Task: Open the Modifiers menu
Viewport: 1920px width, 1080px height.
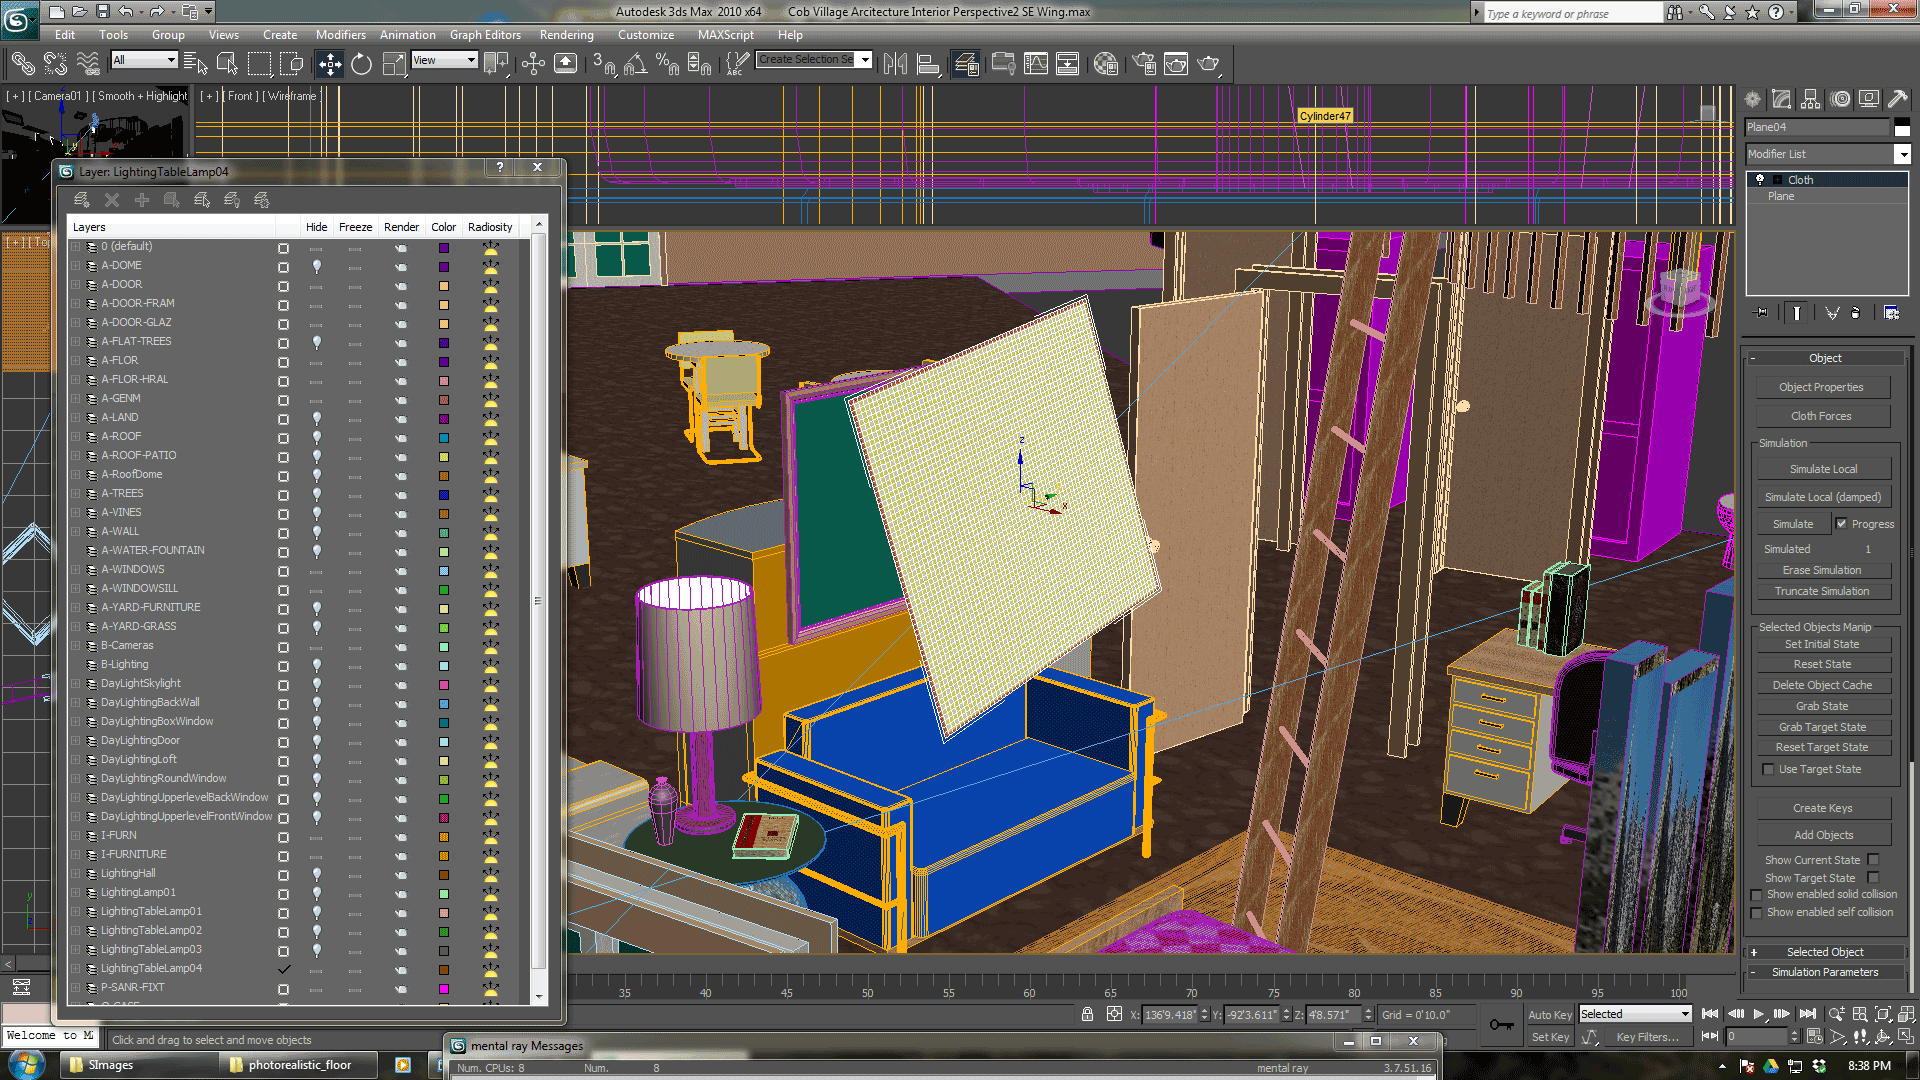Action: [x=340, y=35]
